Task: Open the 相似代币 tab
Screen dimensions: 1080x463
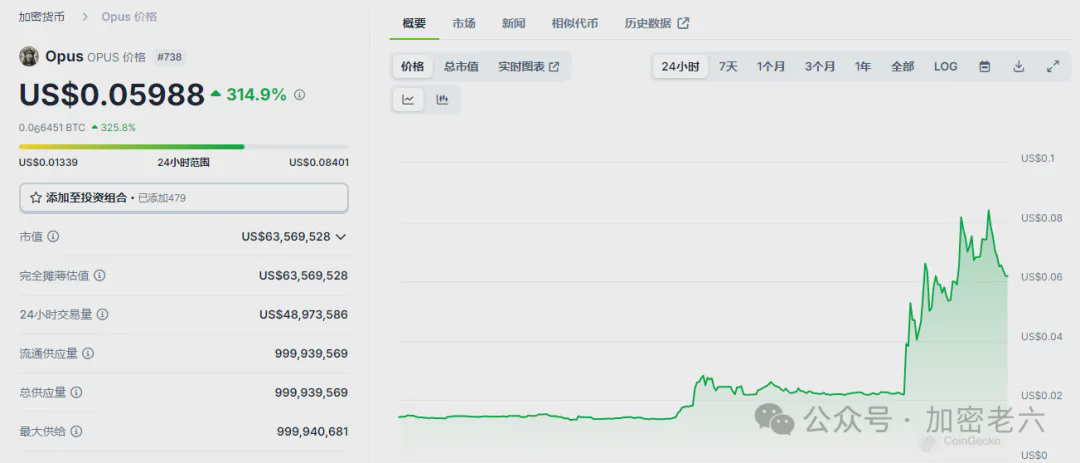Action: (x=574, y=23)
